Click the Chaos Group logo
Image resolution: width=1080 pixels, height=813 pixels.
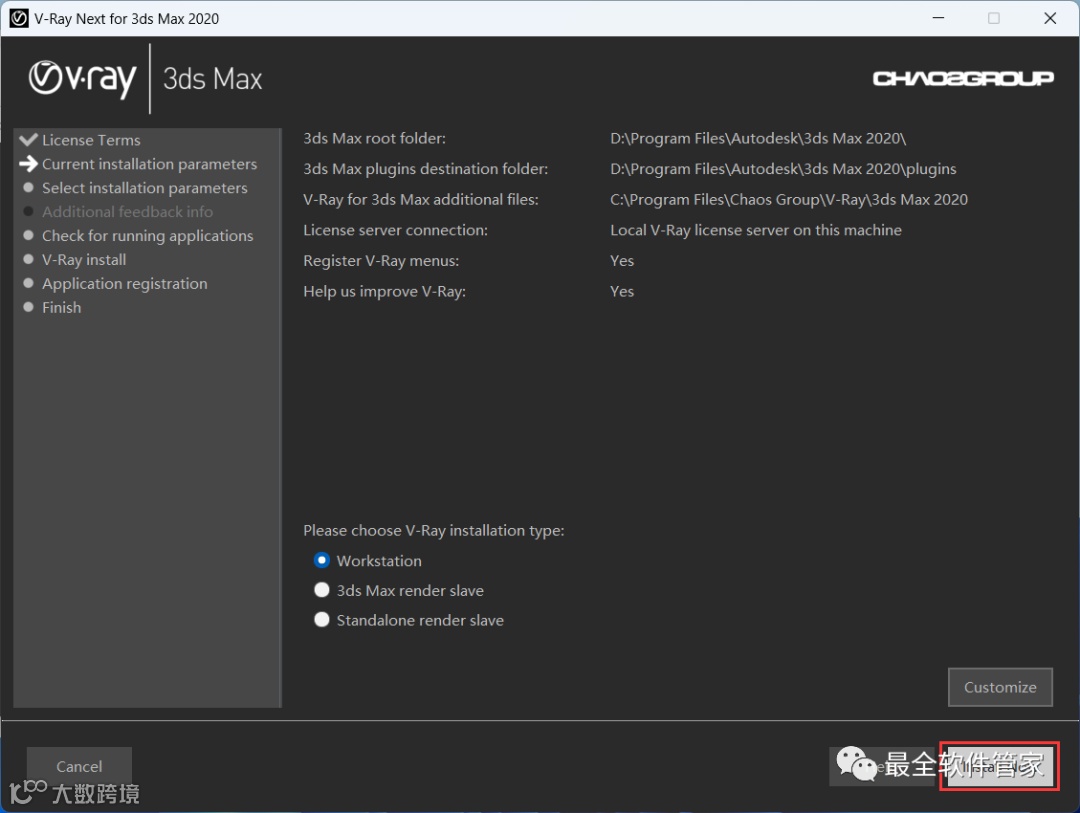963,79
